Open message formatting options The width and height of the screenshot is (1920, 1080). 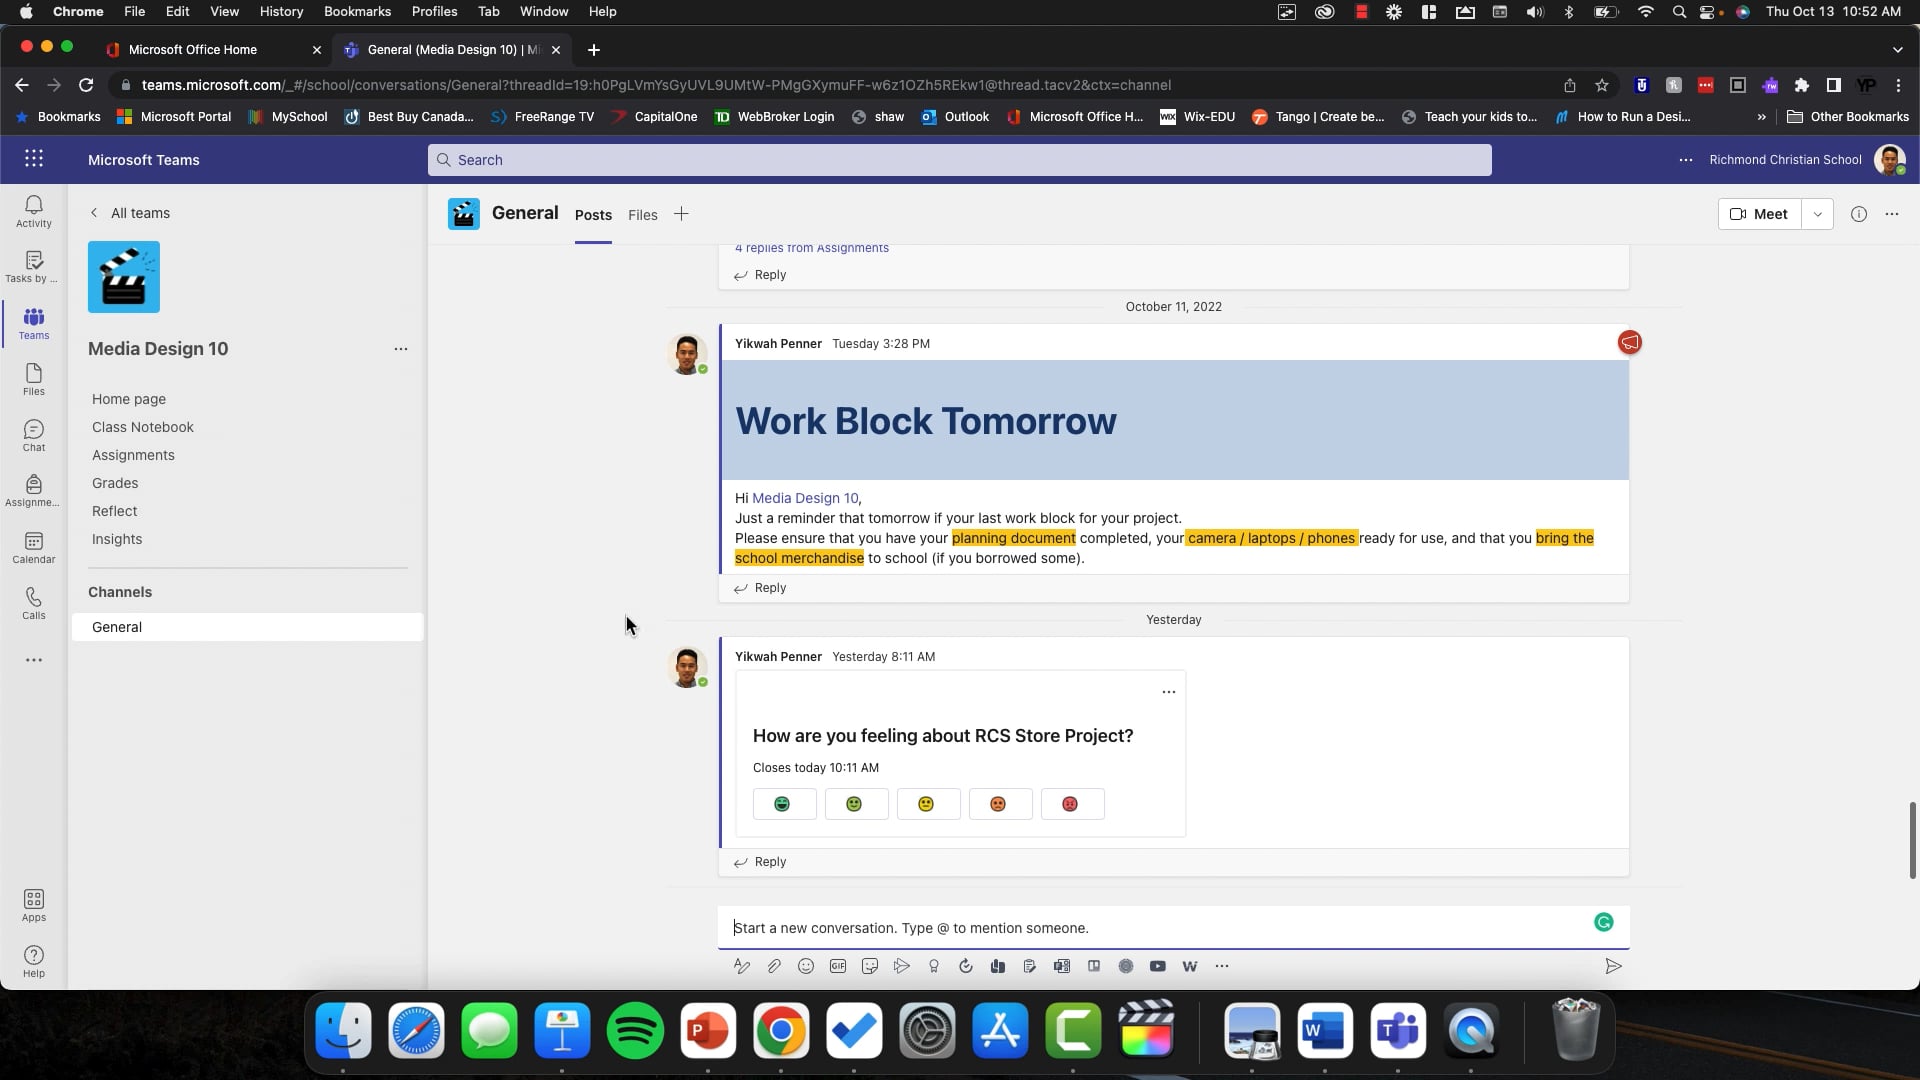pos(741,966)
